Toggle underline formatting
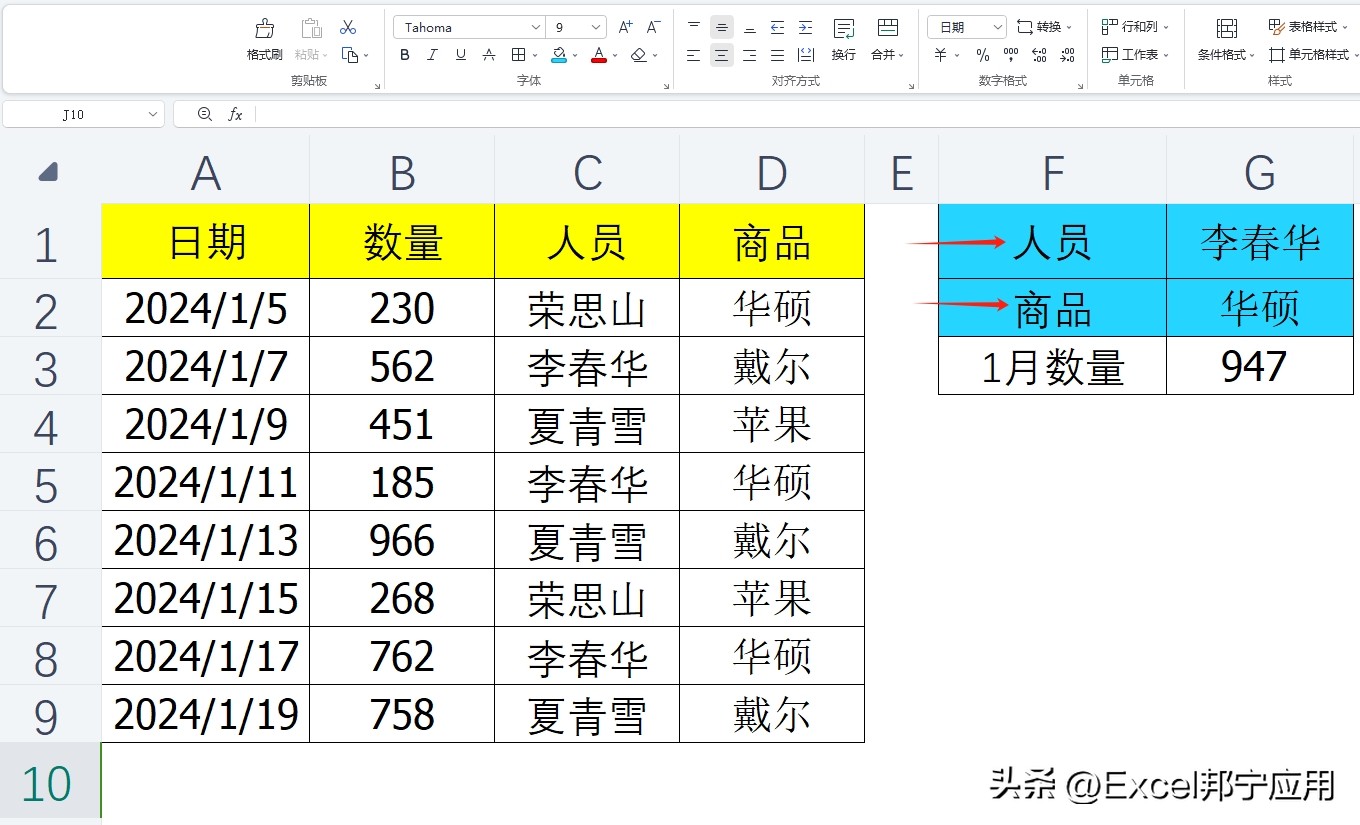This screenshot has width=1360, height=825. tap(460, 55)
